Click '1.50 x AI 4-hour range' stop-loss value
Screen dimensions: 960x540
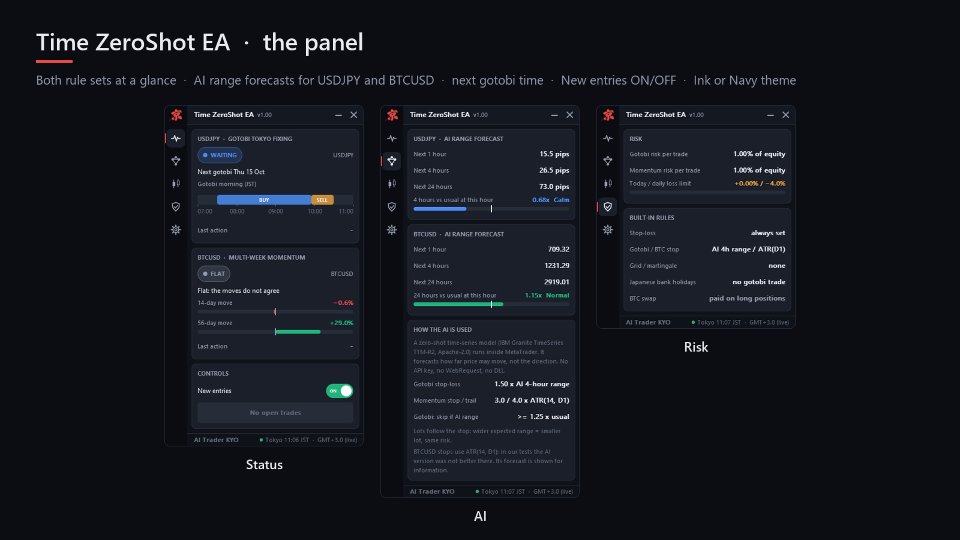click(532, 384)
